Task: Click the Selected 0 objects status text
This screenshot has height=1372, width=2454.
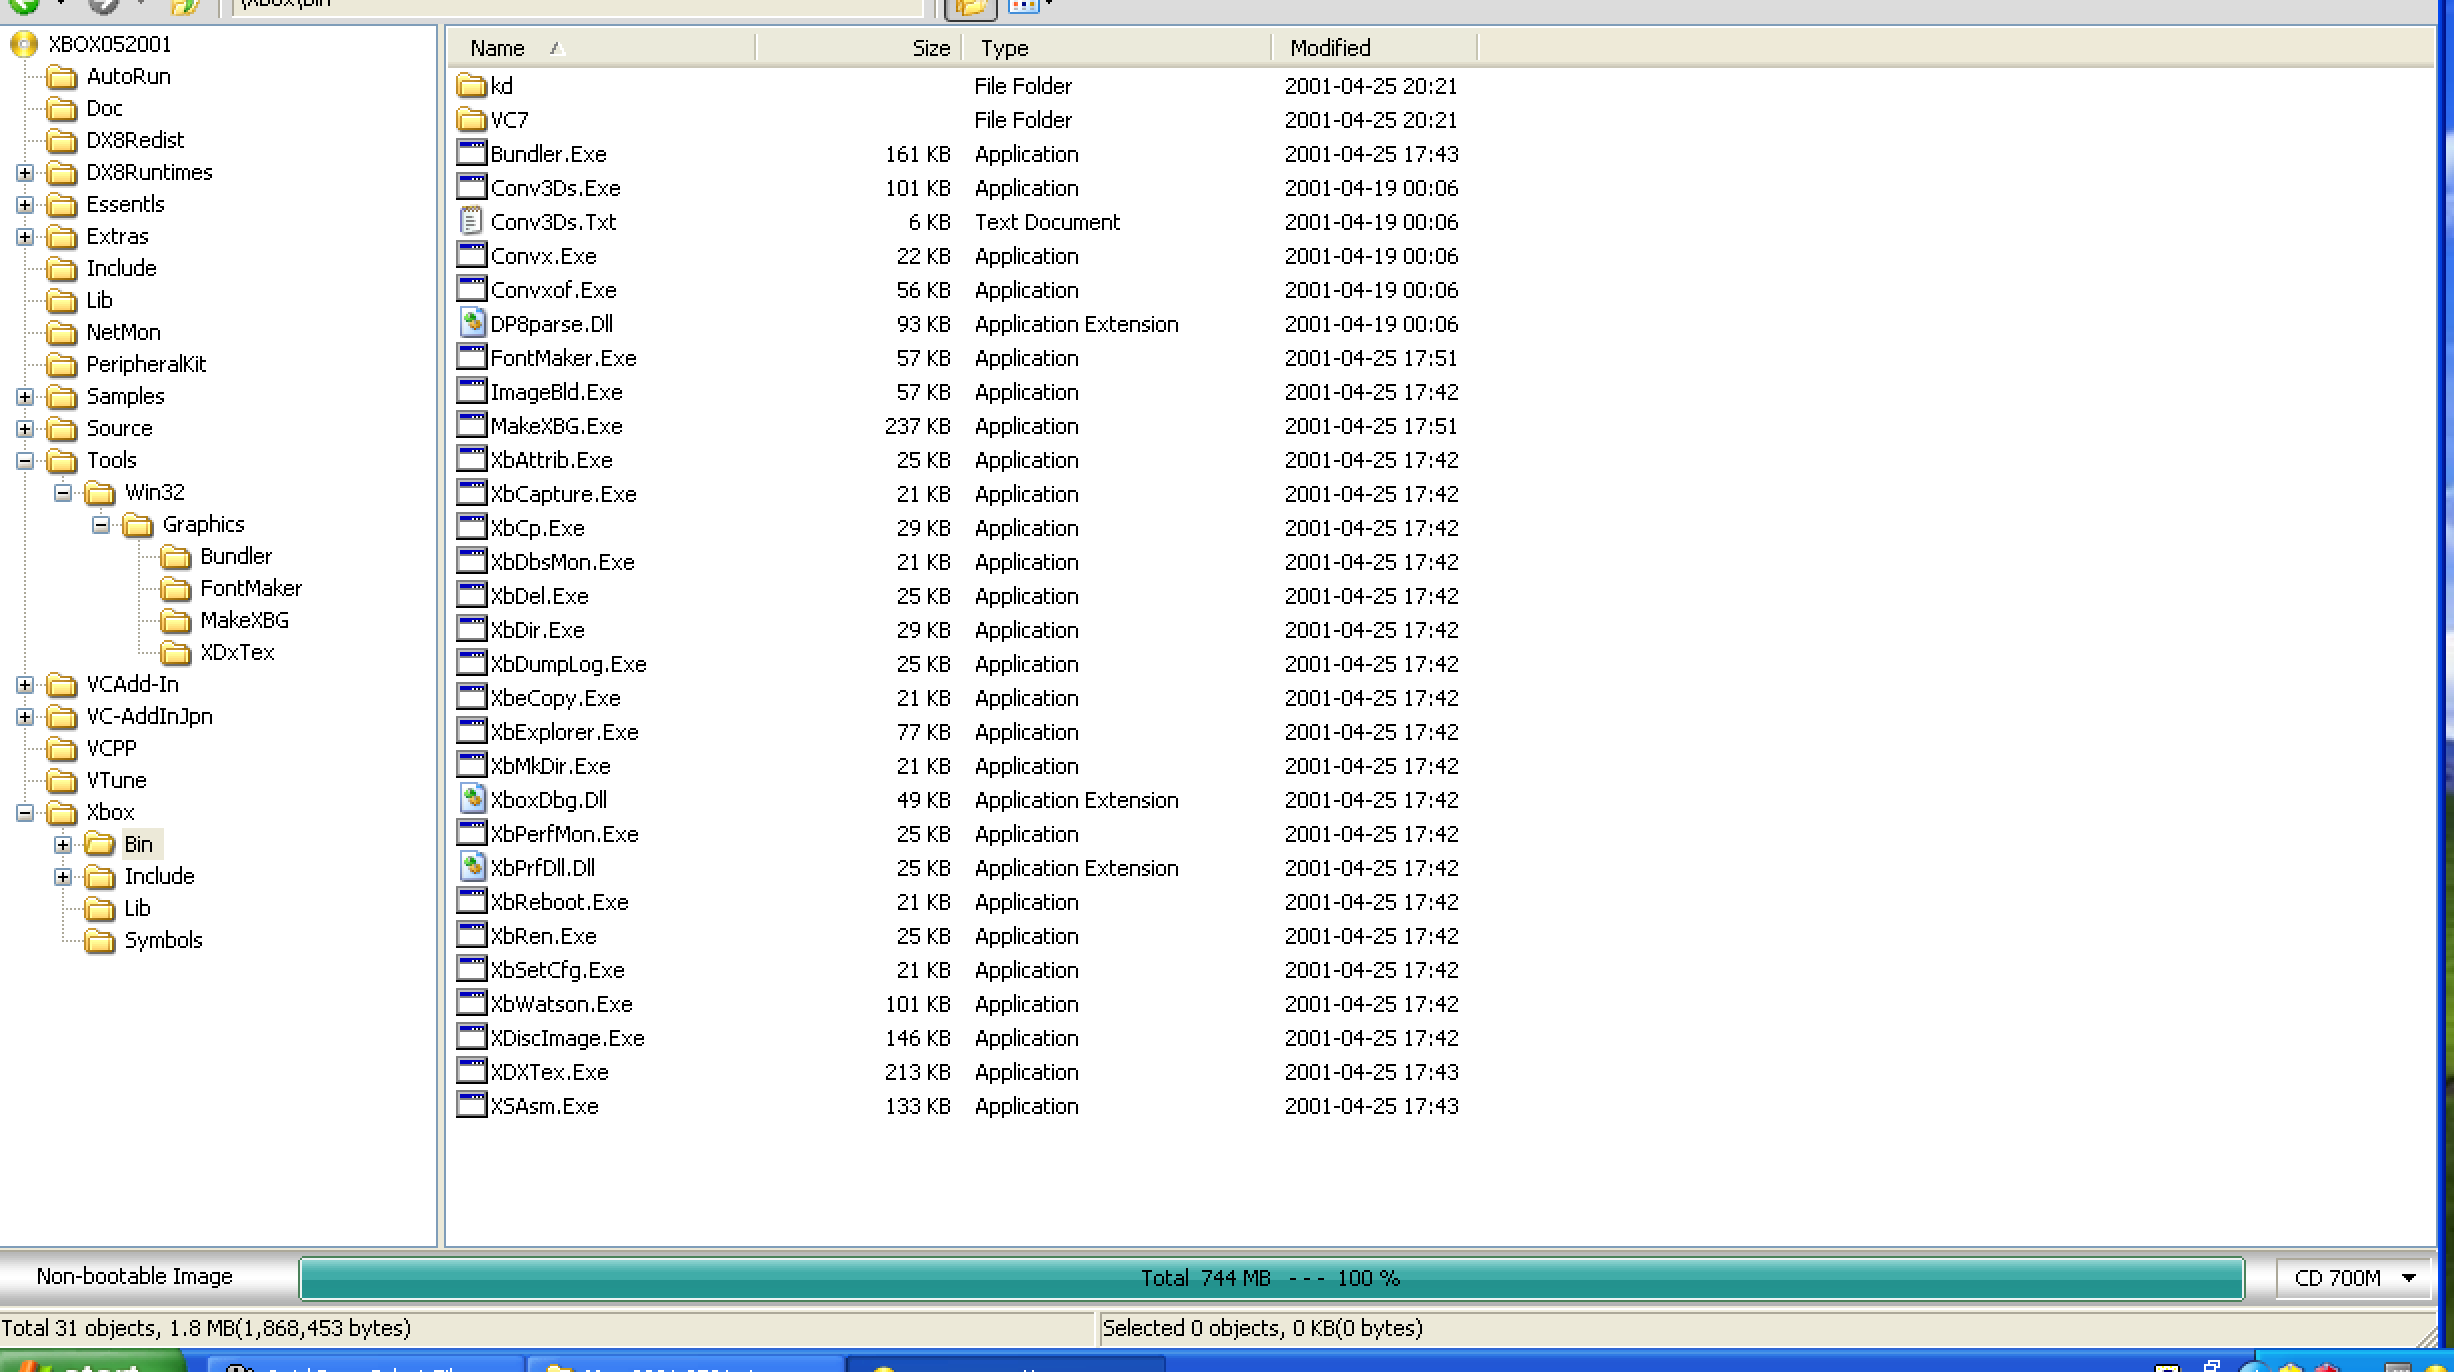Action: tap(1262, 1328)
